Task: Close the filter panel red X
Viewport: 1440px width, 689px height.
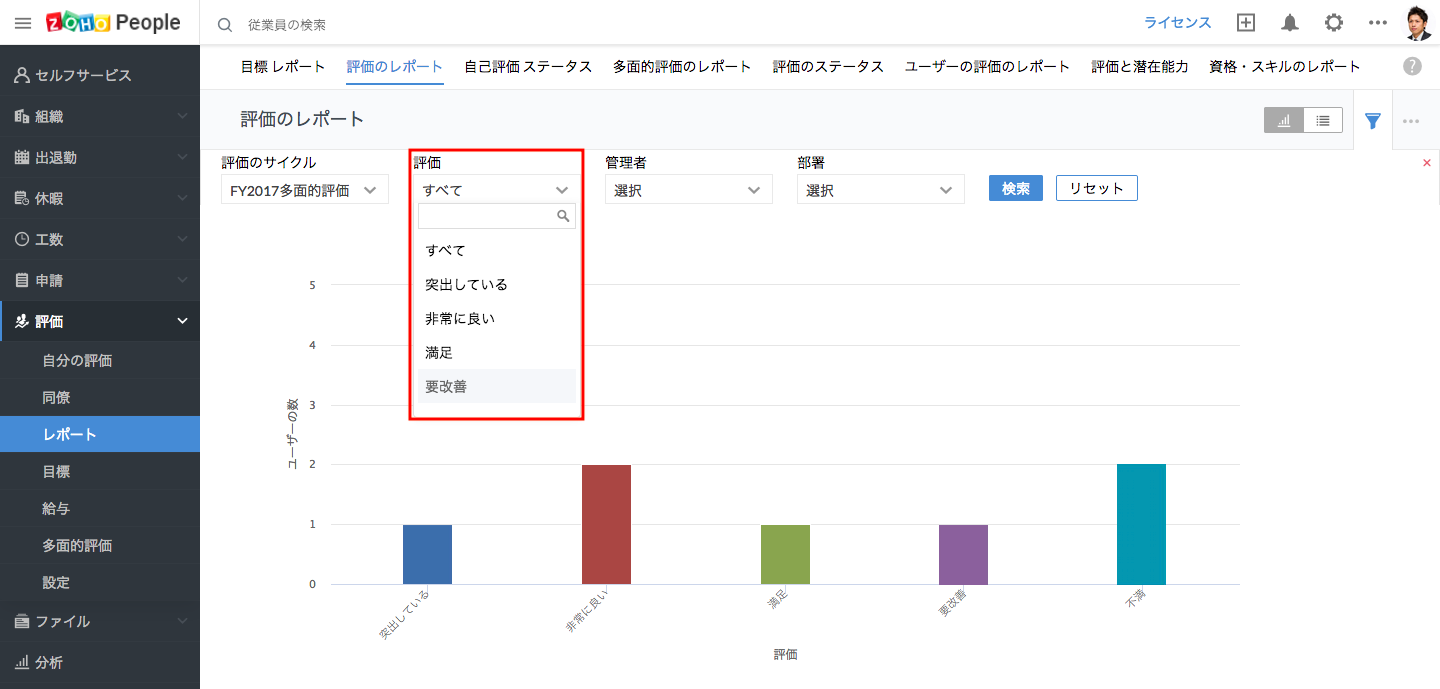Action: tap(1426, 163)
